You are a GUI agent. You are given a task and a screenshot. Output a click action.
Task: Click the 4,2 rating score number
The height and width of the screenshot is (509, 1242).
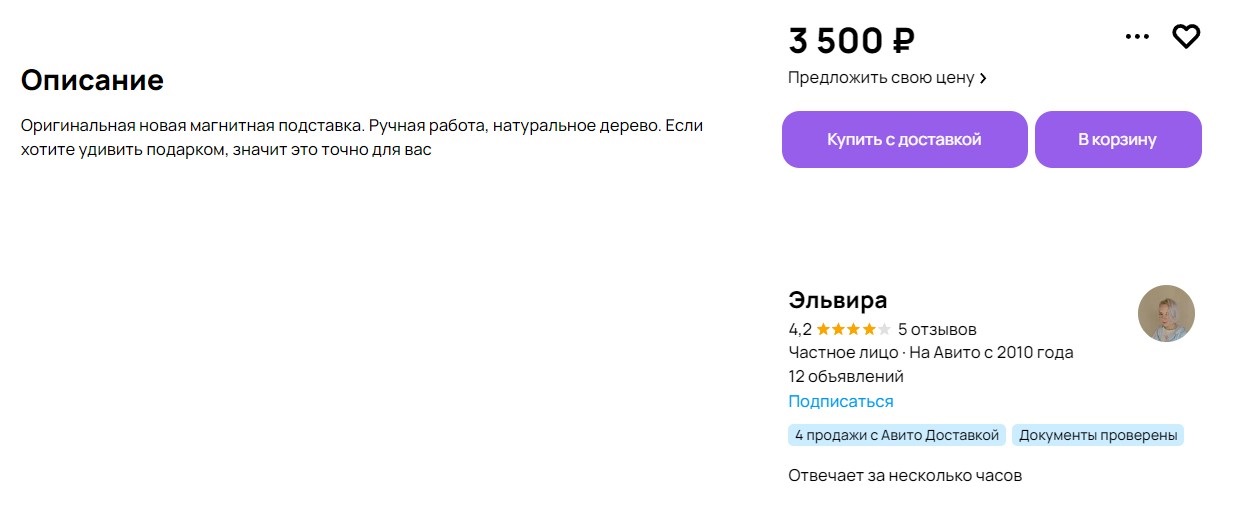click(x=799, y=329)
